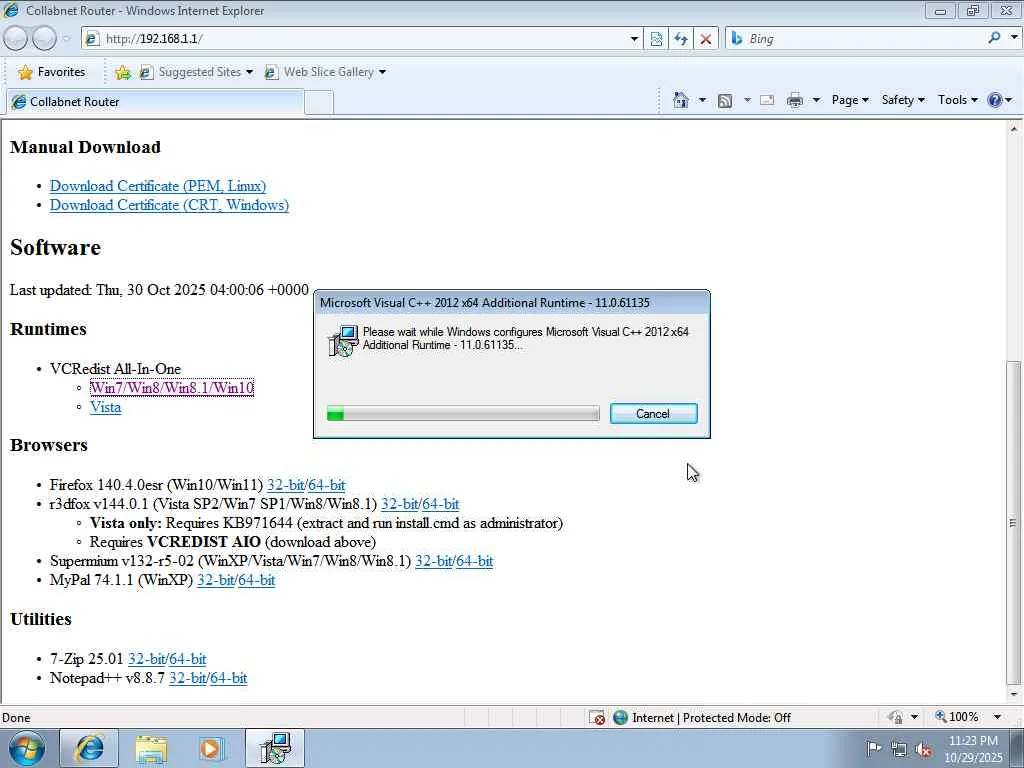
Task: Click the Compatibility View icon in address bar
Action: pos(656,39)
